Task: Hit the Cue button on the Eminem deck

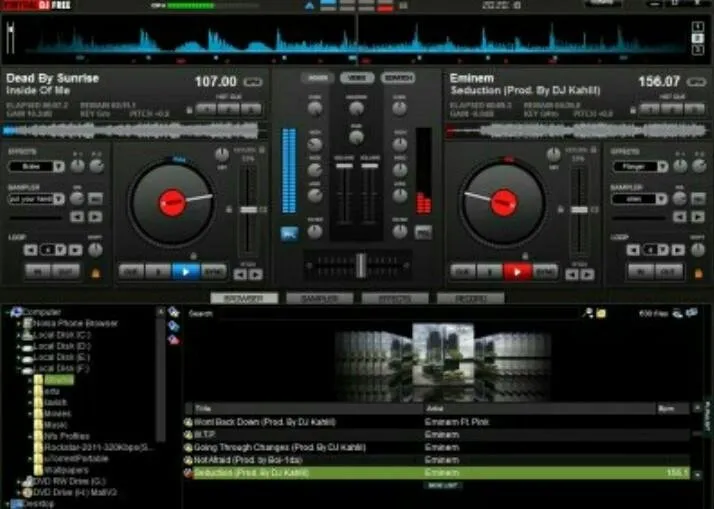Action: 463,272
